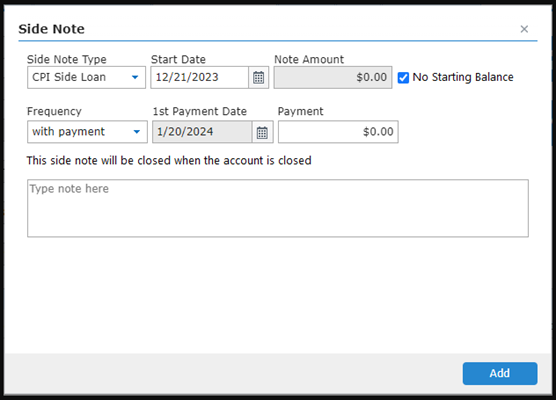
Task: Click the Side Note Type label
Action: 67,59
